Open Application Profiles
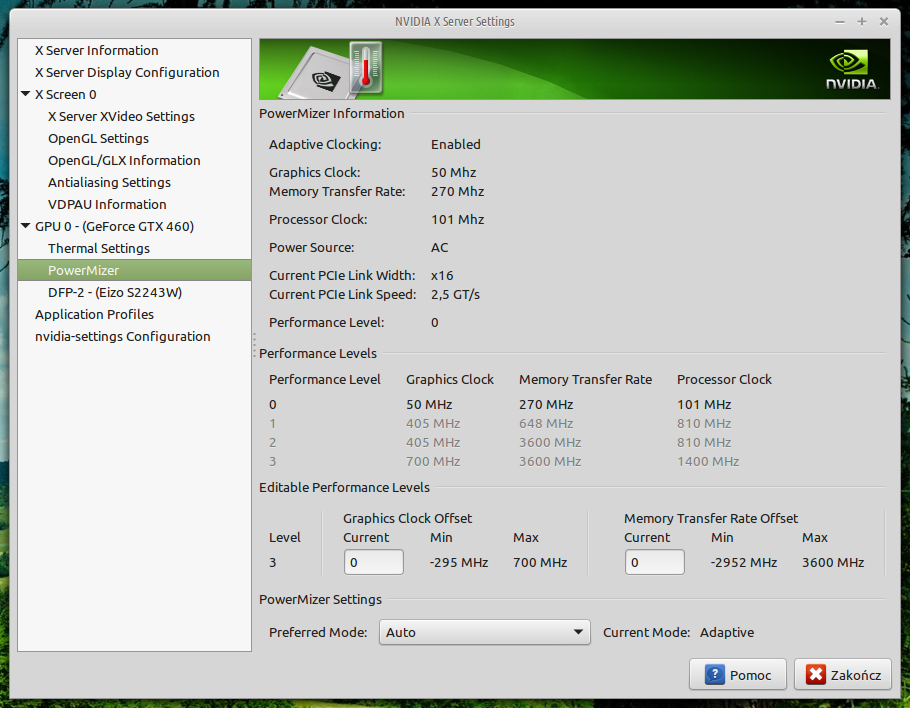This screenshot has width=910, height=708. pos(94,315)
